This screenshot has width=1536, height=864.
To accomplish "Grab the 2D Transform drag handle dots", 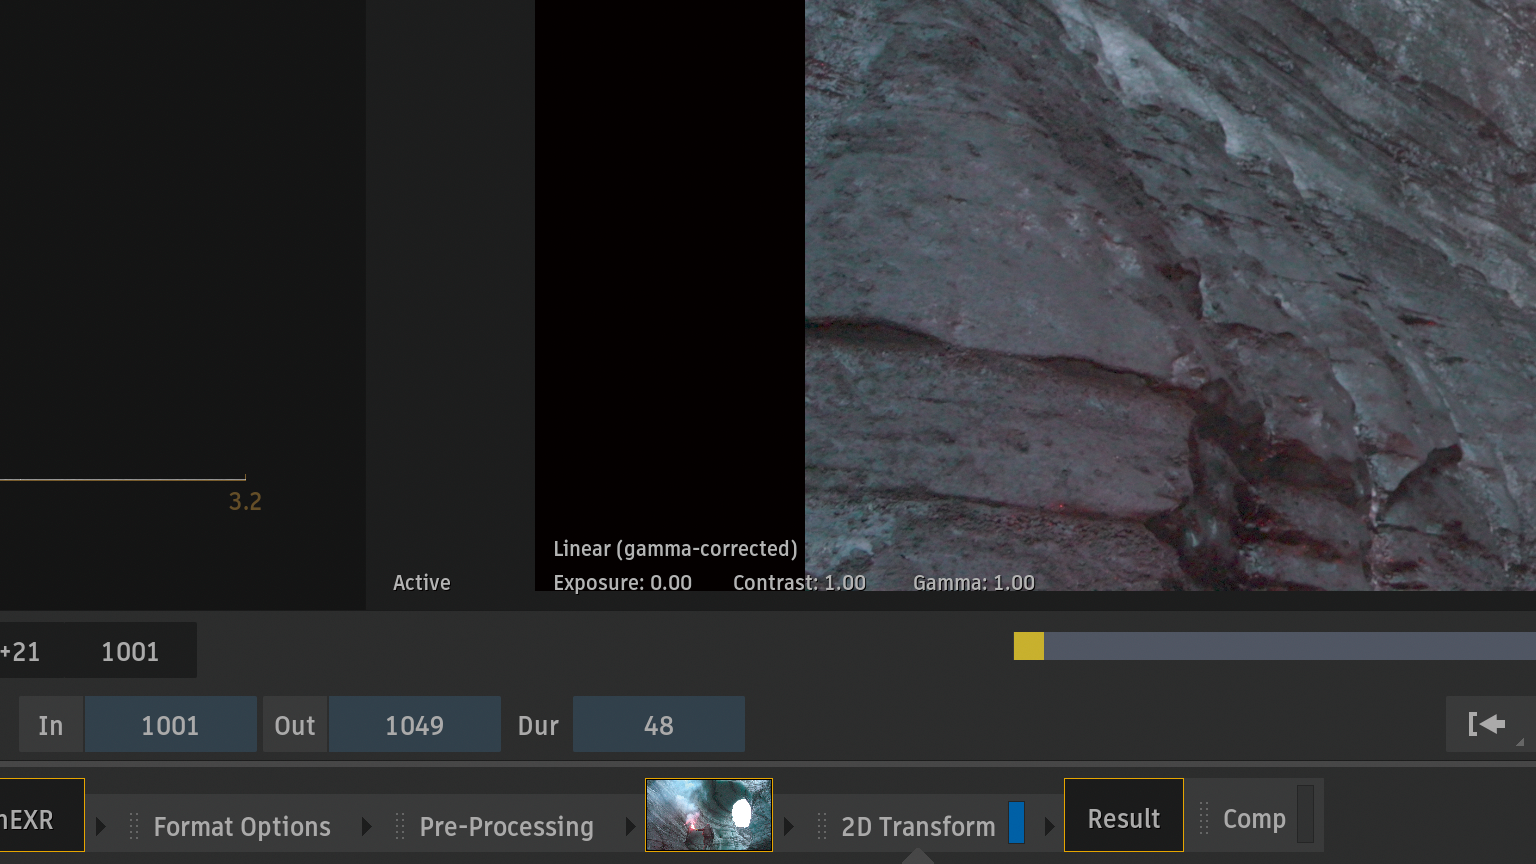I will point(822,827).
